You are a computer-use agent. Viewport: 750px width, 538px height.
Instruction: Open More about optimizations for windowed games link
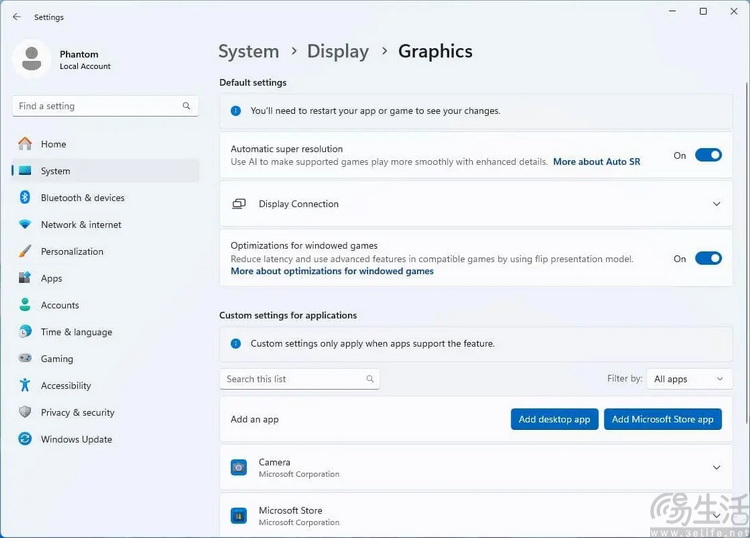point(332,271)
